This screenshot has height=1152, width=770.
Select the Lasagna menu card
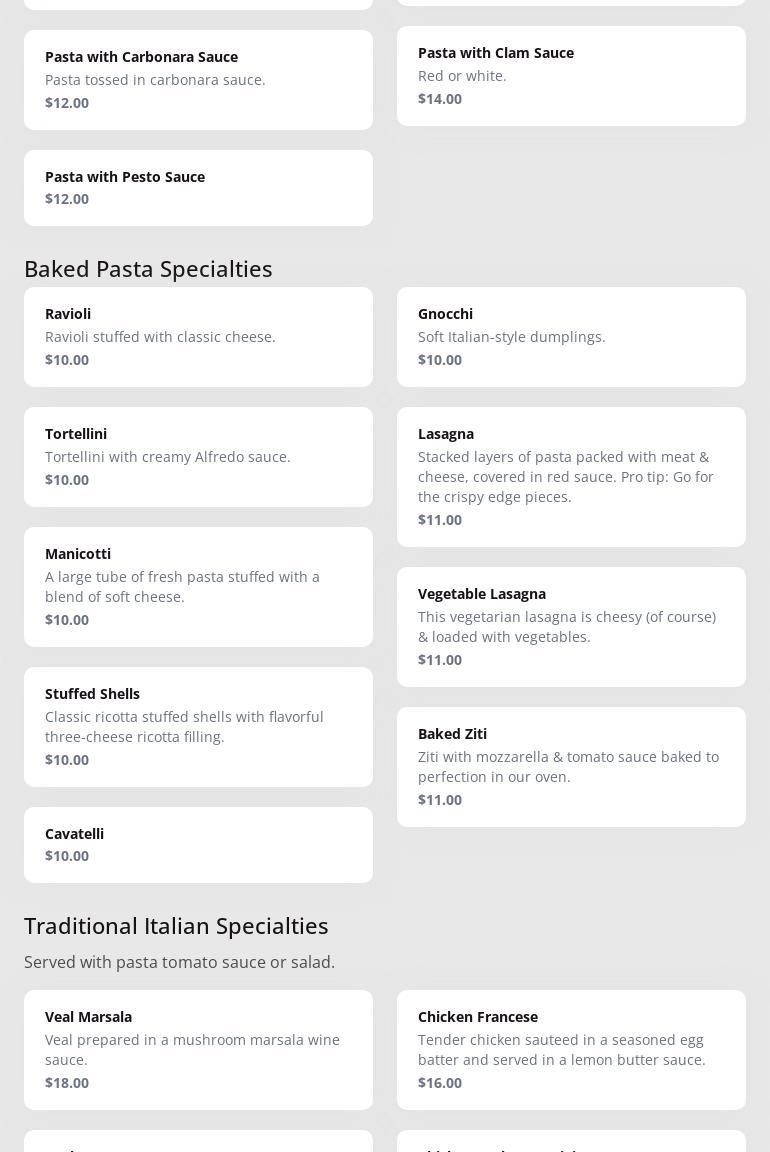[x=571, y=477]
